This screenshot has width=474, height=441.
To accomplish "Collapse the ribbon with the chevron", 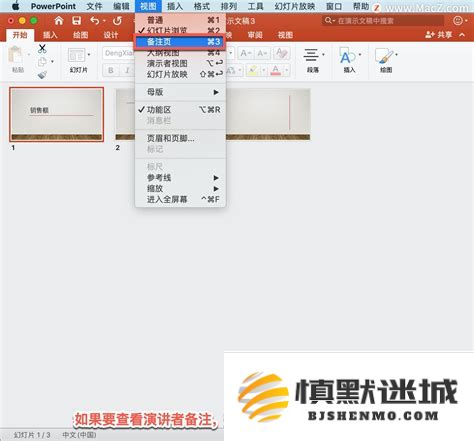I will 462,35.
